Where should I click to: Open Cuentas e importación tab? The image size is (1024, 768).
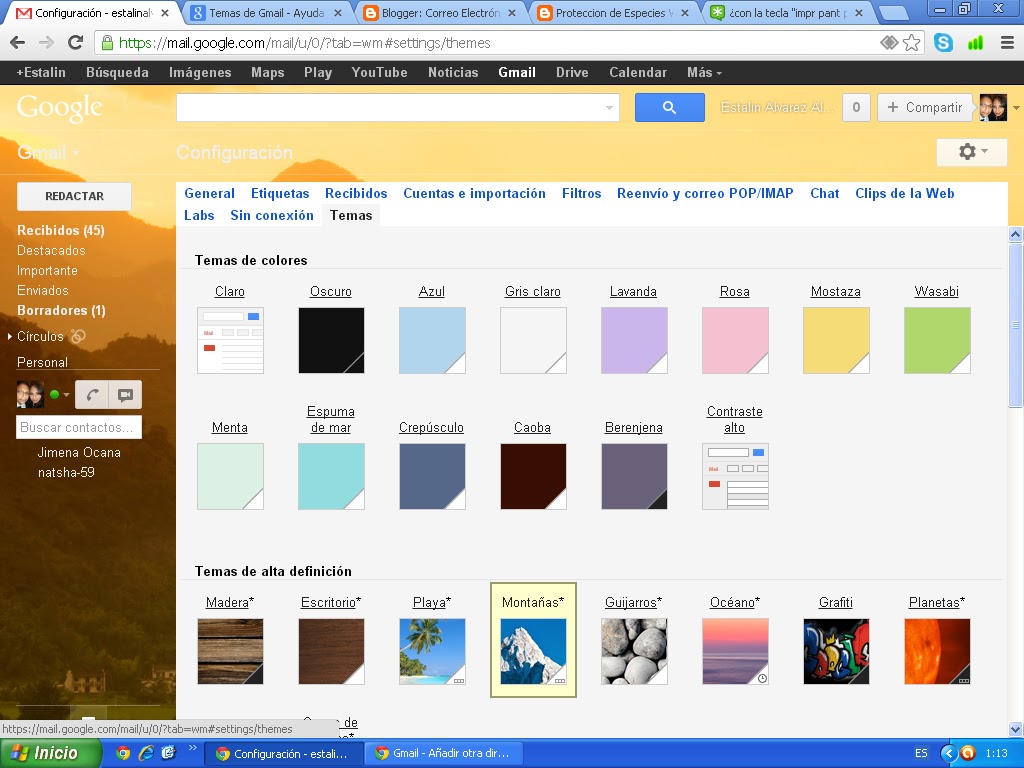click(x=474, y=193)
